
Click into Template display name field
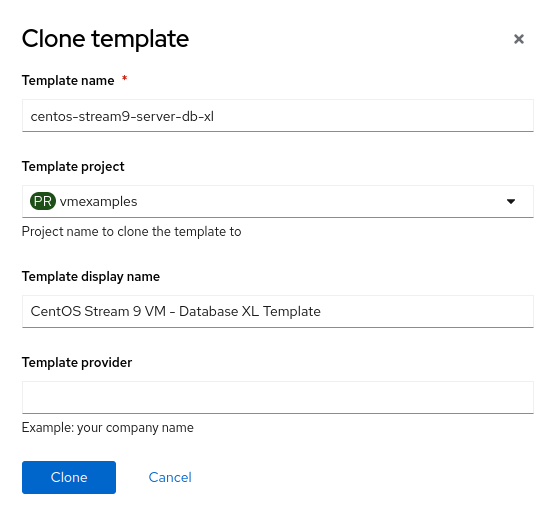tap(278, 311)
